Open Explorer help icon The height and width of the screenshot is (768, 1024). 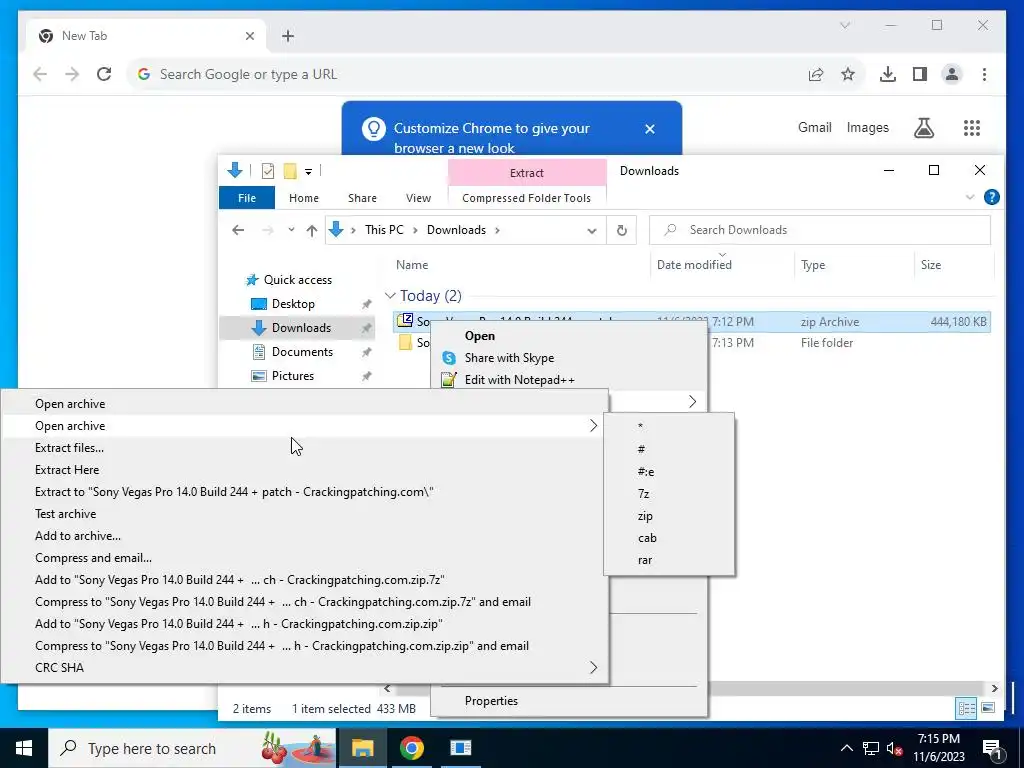pyautogui.click(x=991, y=197)
